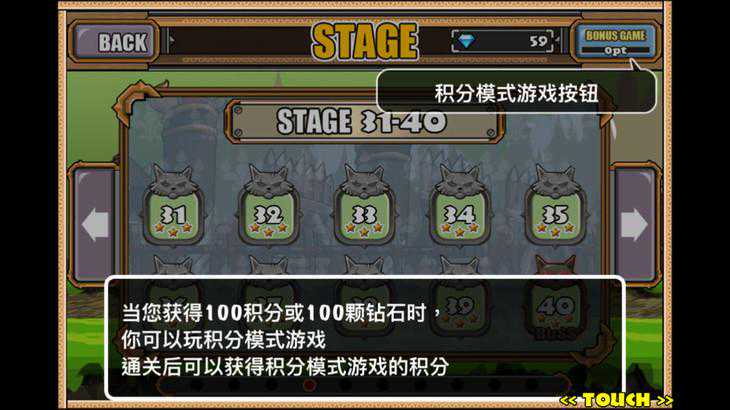Select stage 34 wolf icon
The width and height of the screenshot is (730, 410).
tap(460, 206)
